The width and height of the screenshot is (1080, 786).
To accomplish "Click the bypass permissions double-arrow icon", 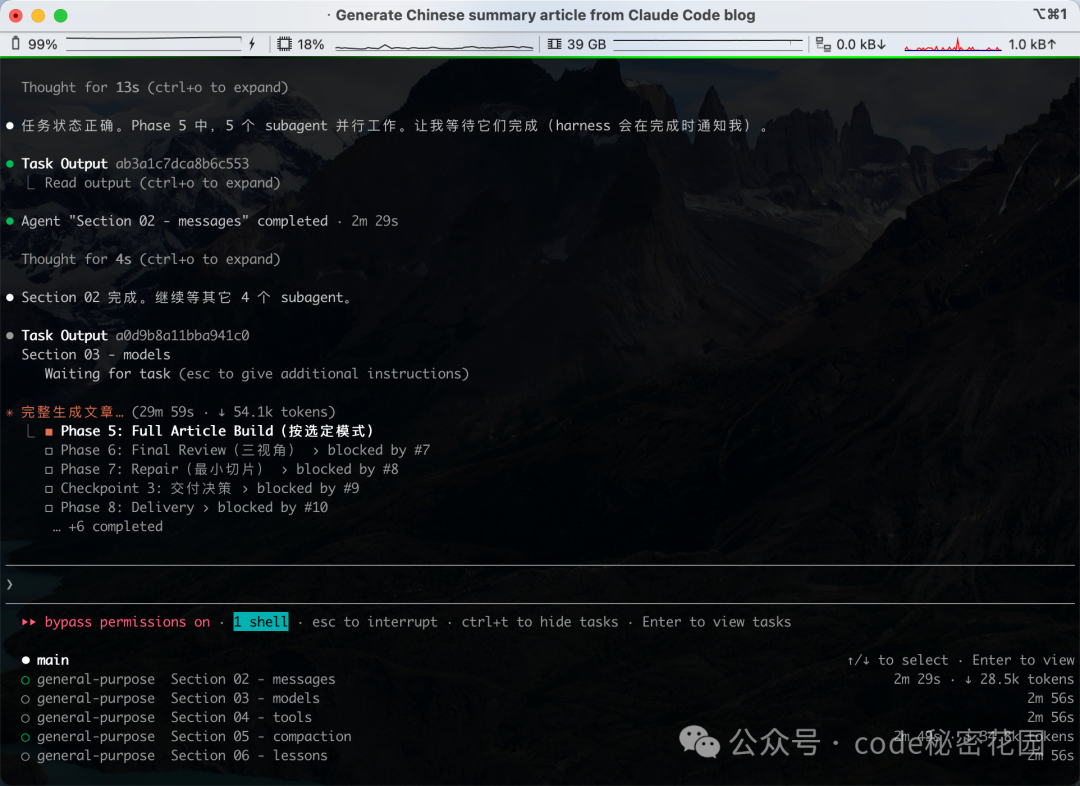I will tap(29, 622).
